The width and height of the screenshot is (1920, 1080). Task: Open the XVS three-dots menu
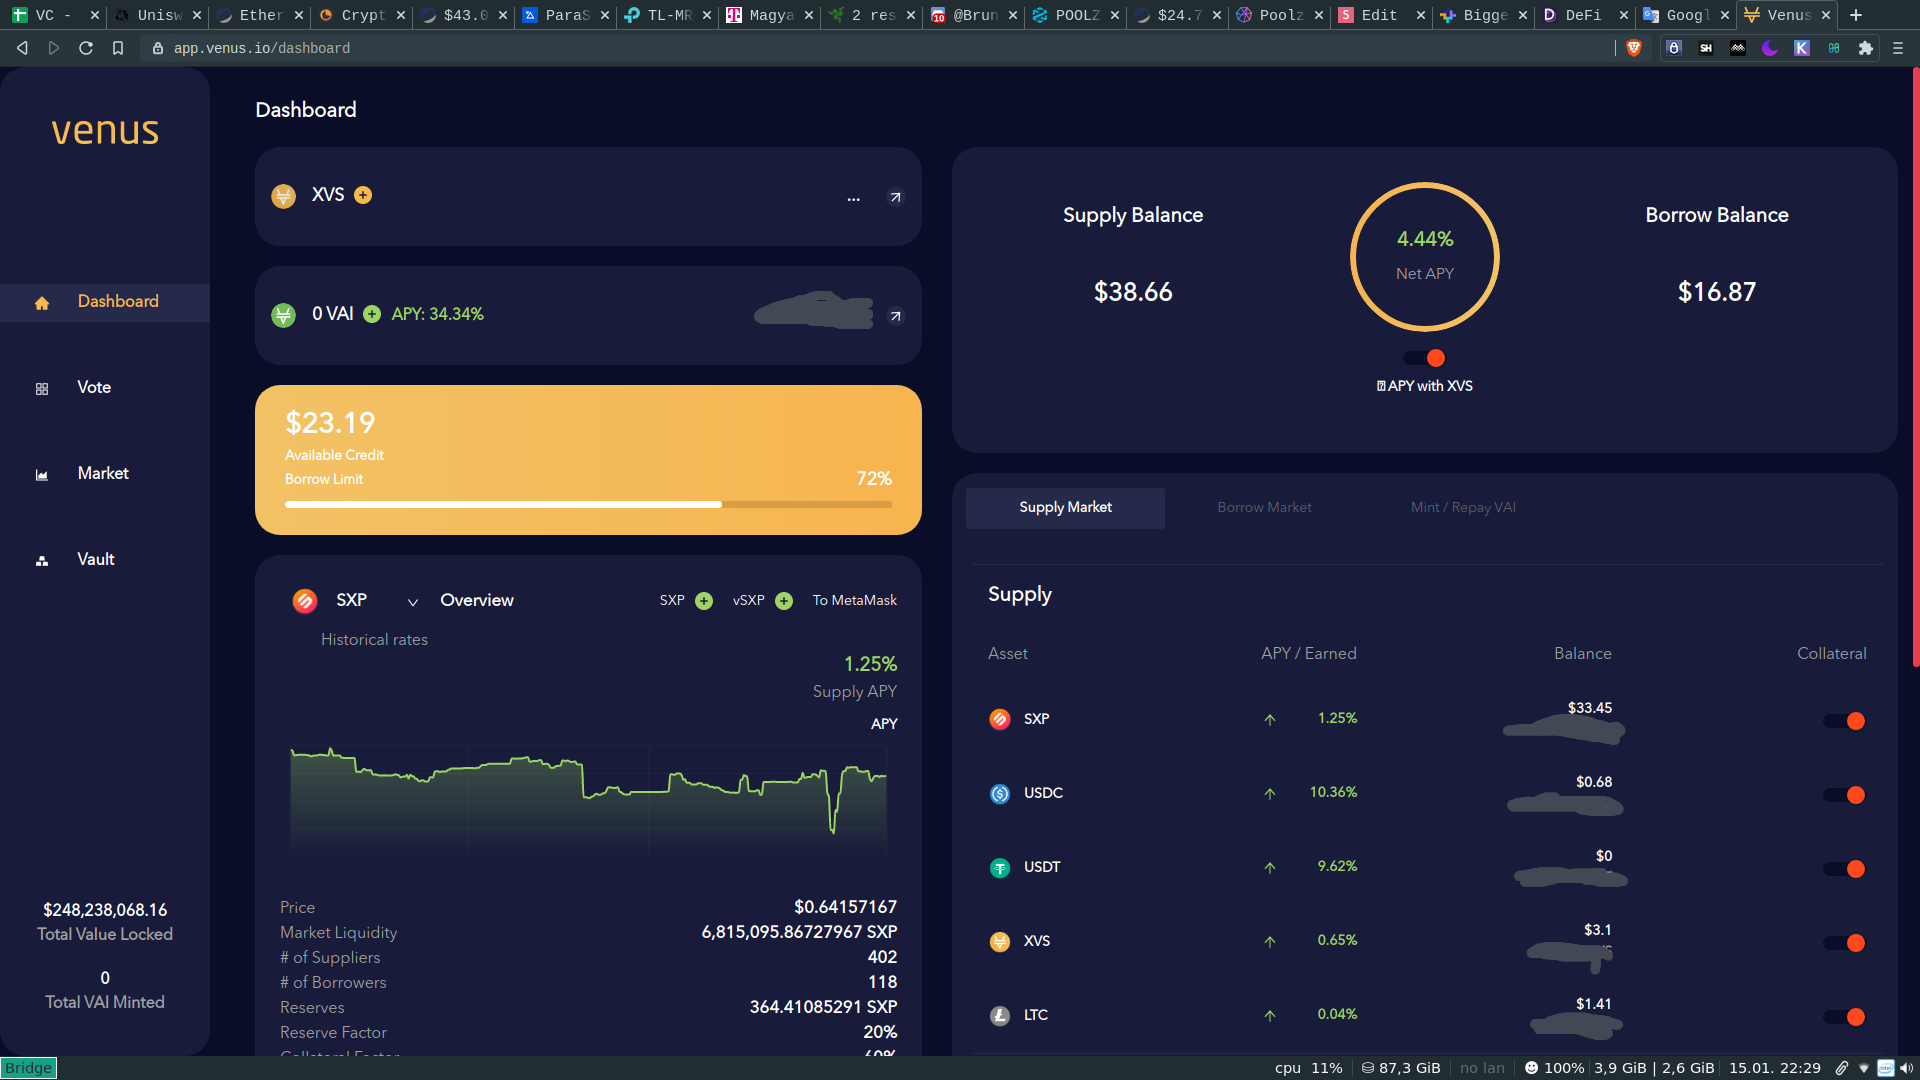click(853, 198)
